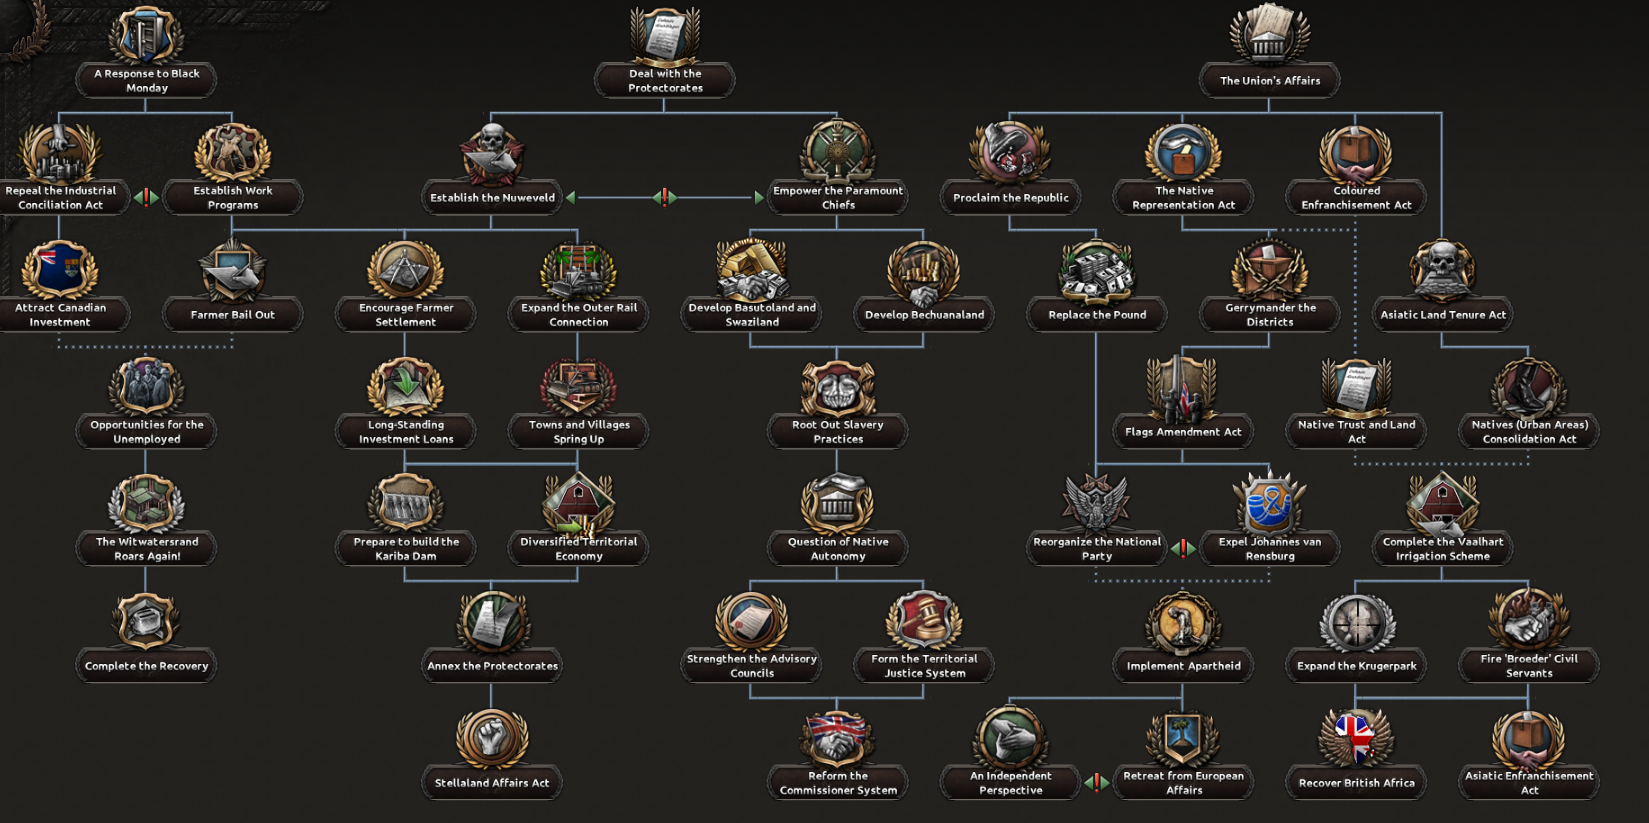Select Diversified Territorial Economy barn icon

tap(578, 503)
